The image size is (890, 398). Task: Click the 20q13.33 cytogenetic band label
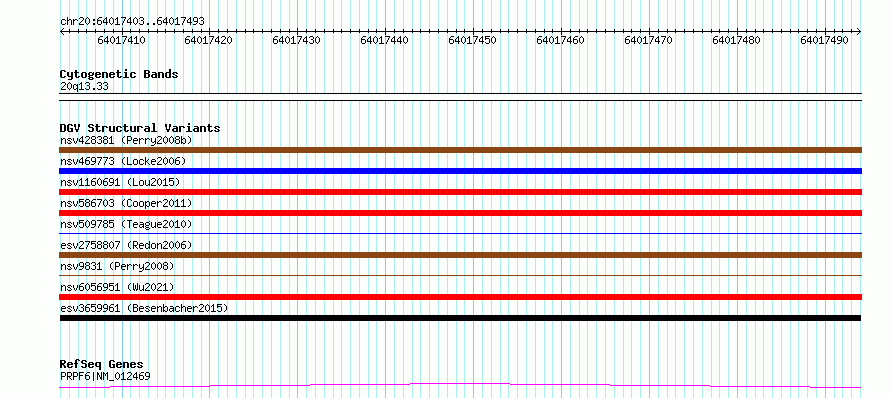(84, 87)
